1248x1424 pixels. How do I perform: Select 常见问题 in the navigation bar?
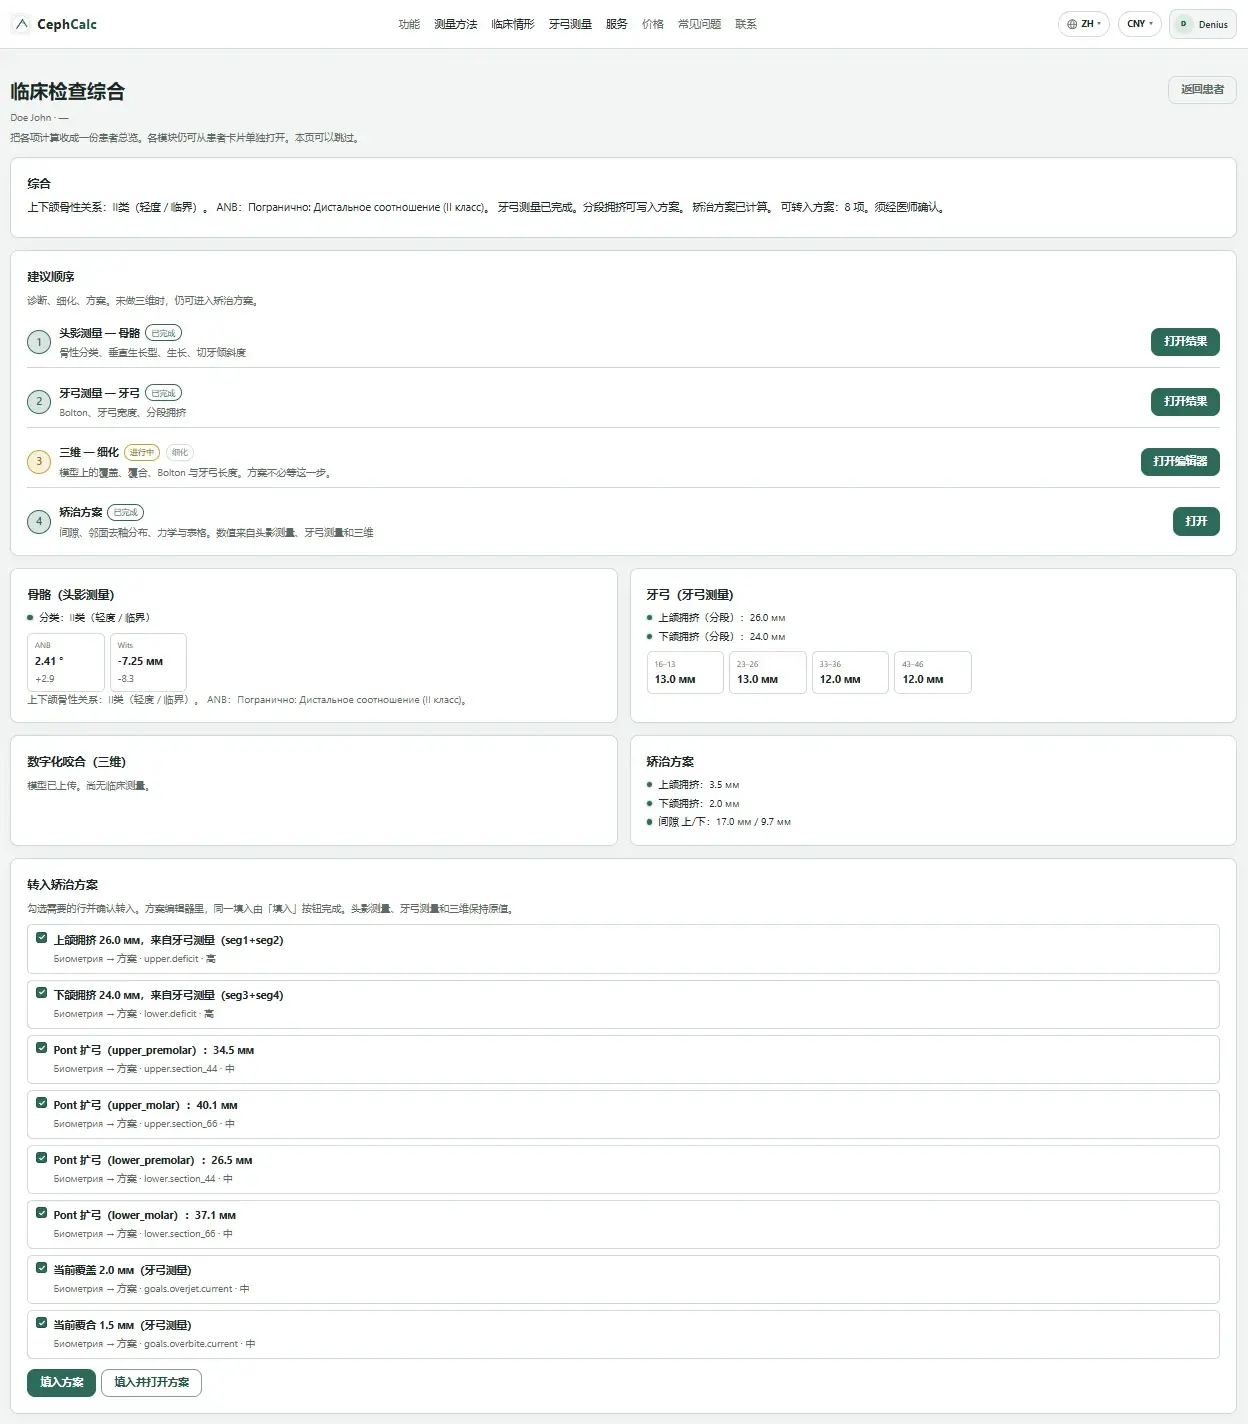699,24
